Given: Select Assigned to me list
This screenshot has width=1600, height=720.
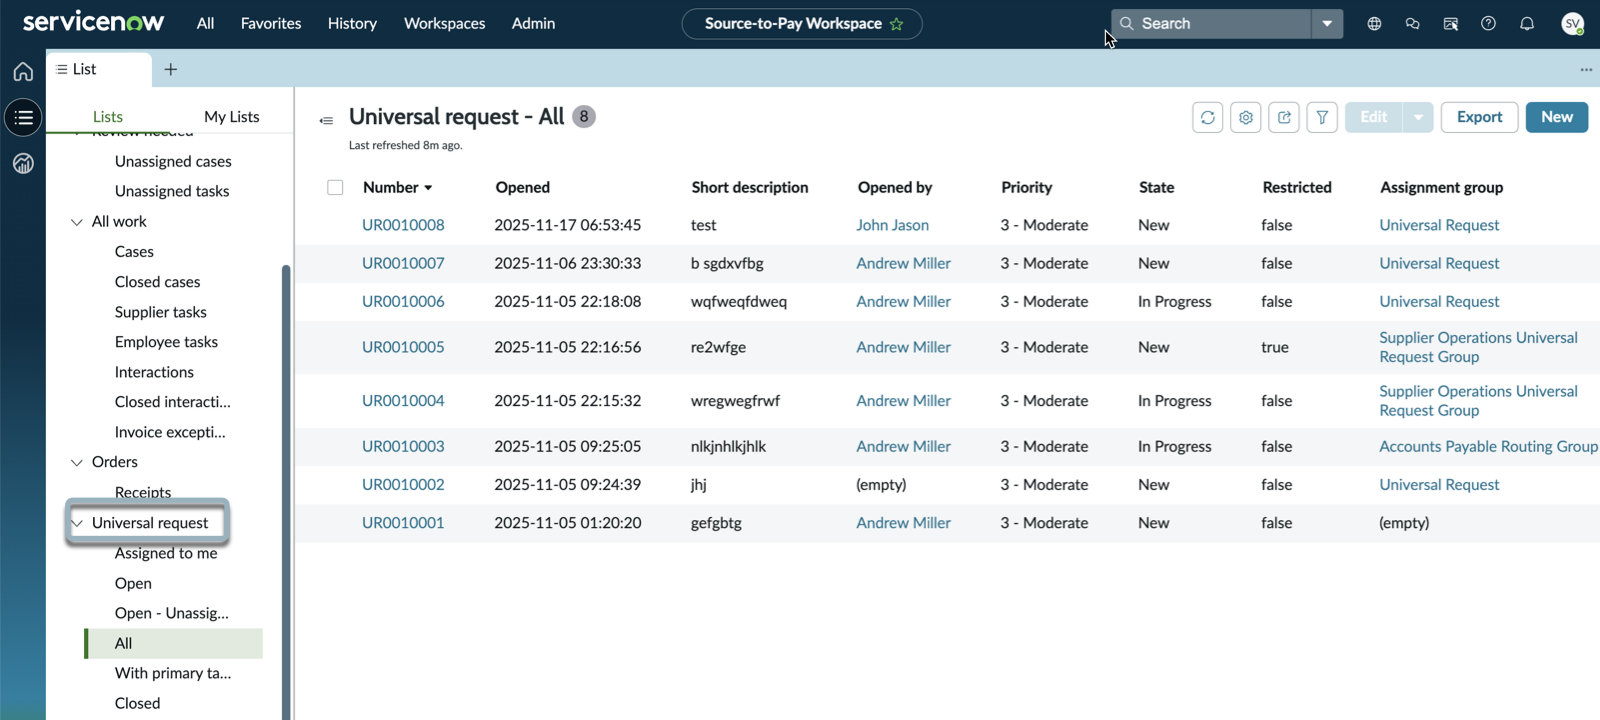Looking at the screenshot, I should [x=166, y=553].
